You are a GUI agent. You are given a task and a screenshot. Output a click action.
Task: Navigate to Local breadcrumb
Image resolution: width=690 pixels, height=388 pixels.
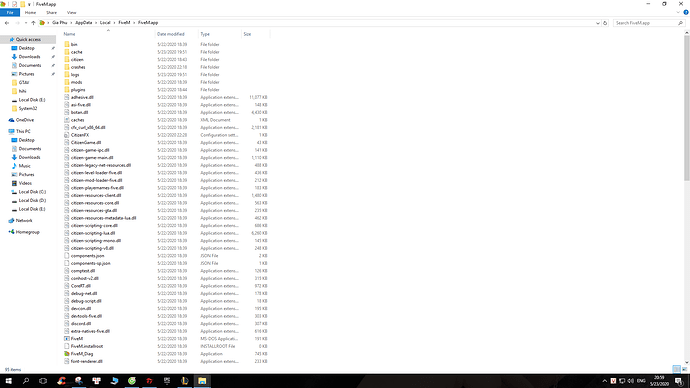(105, 23)
